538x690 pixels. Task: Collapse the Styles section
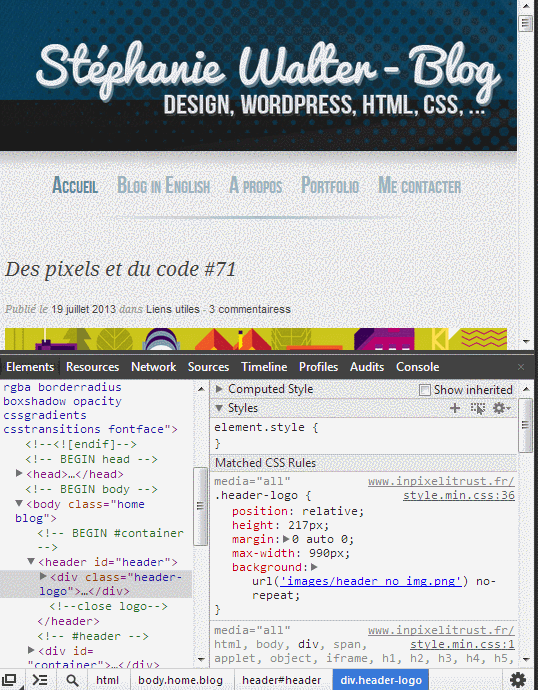pyautogui.click(x=219, y=408)
